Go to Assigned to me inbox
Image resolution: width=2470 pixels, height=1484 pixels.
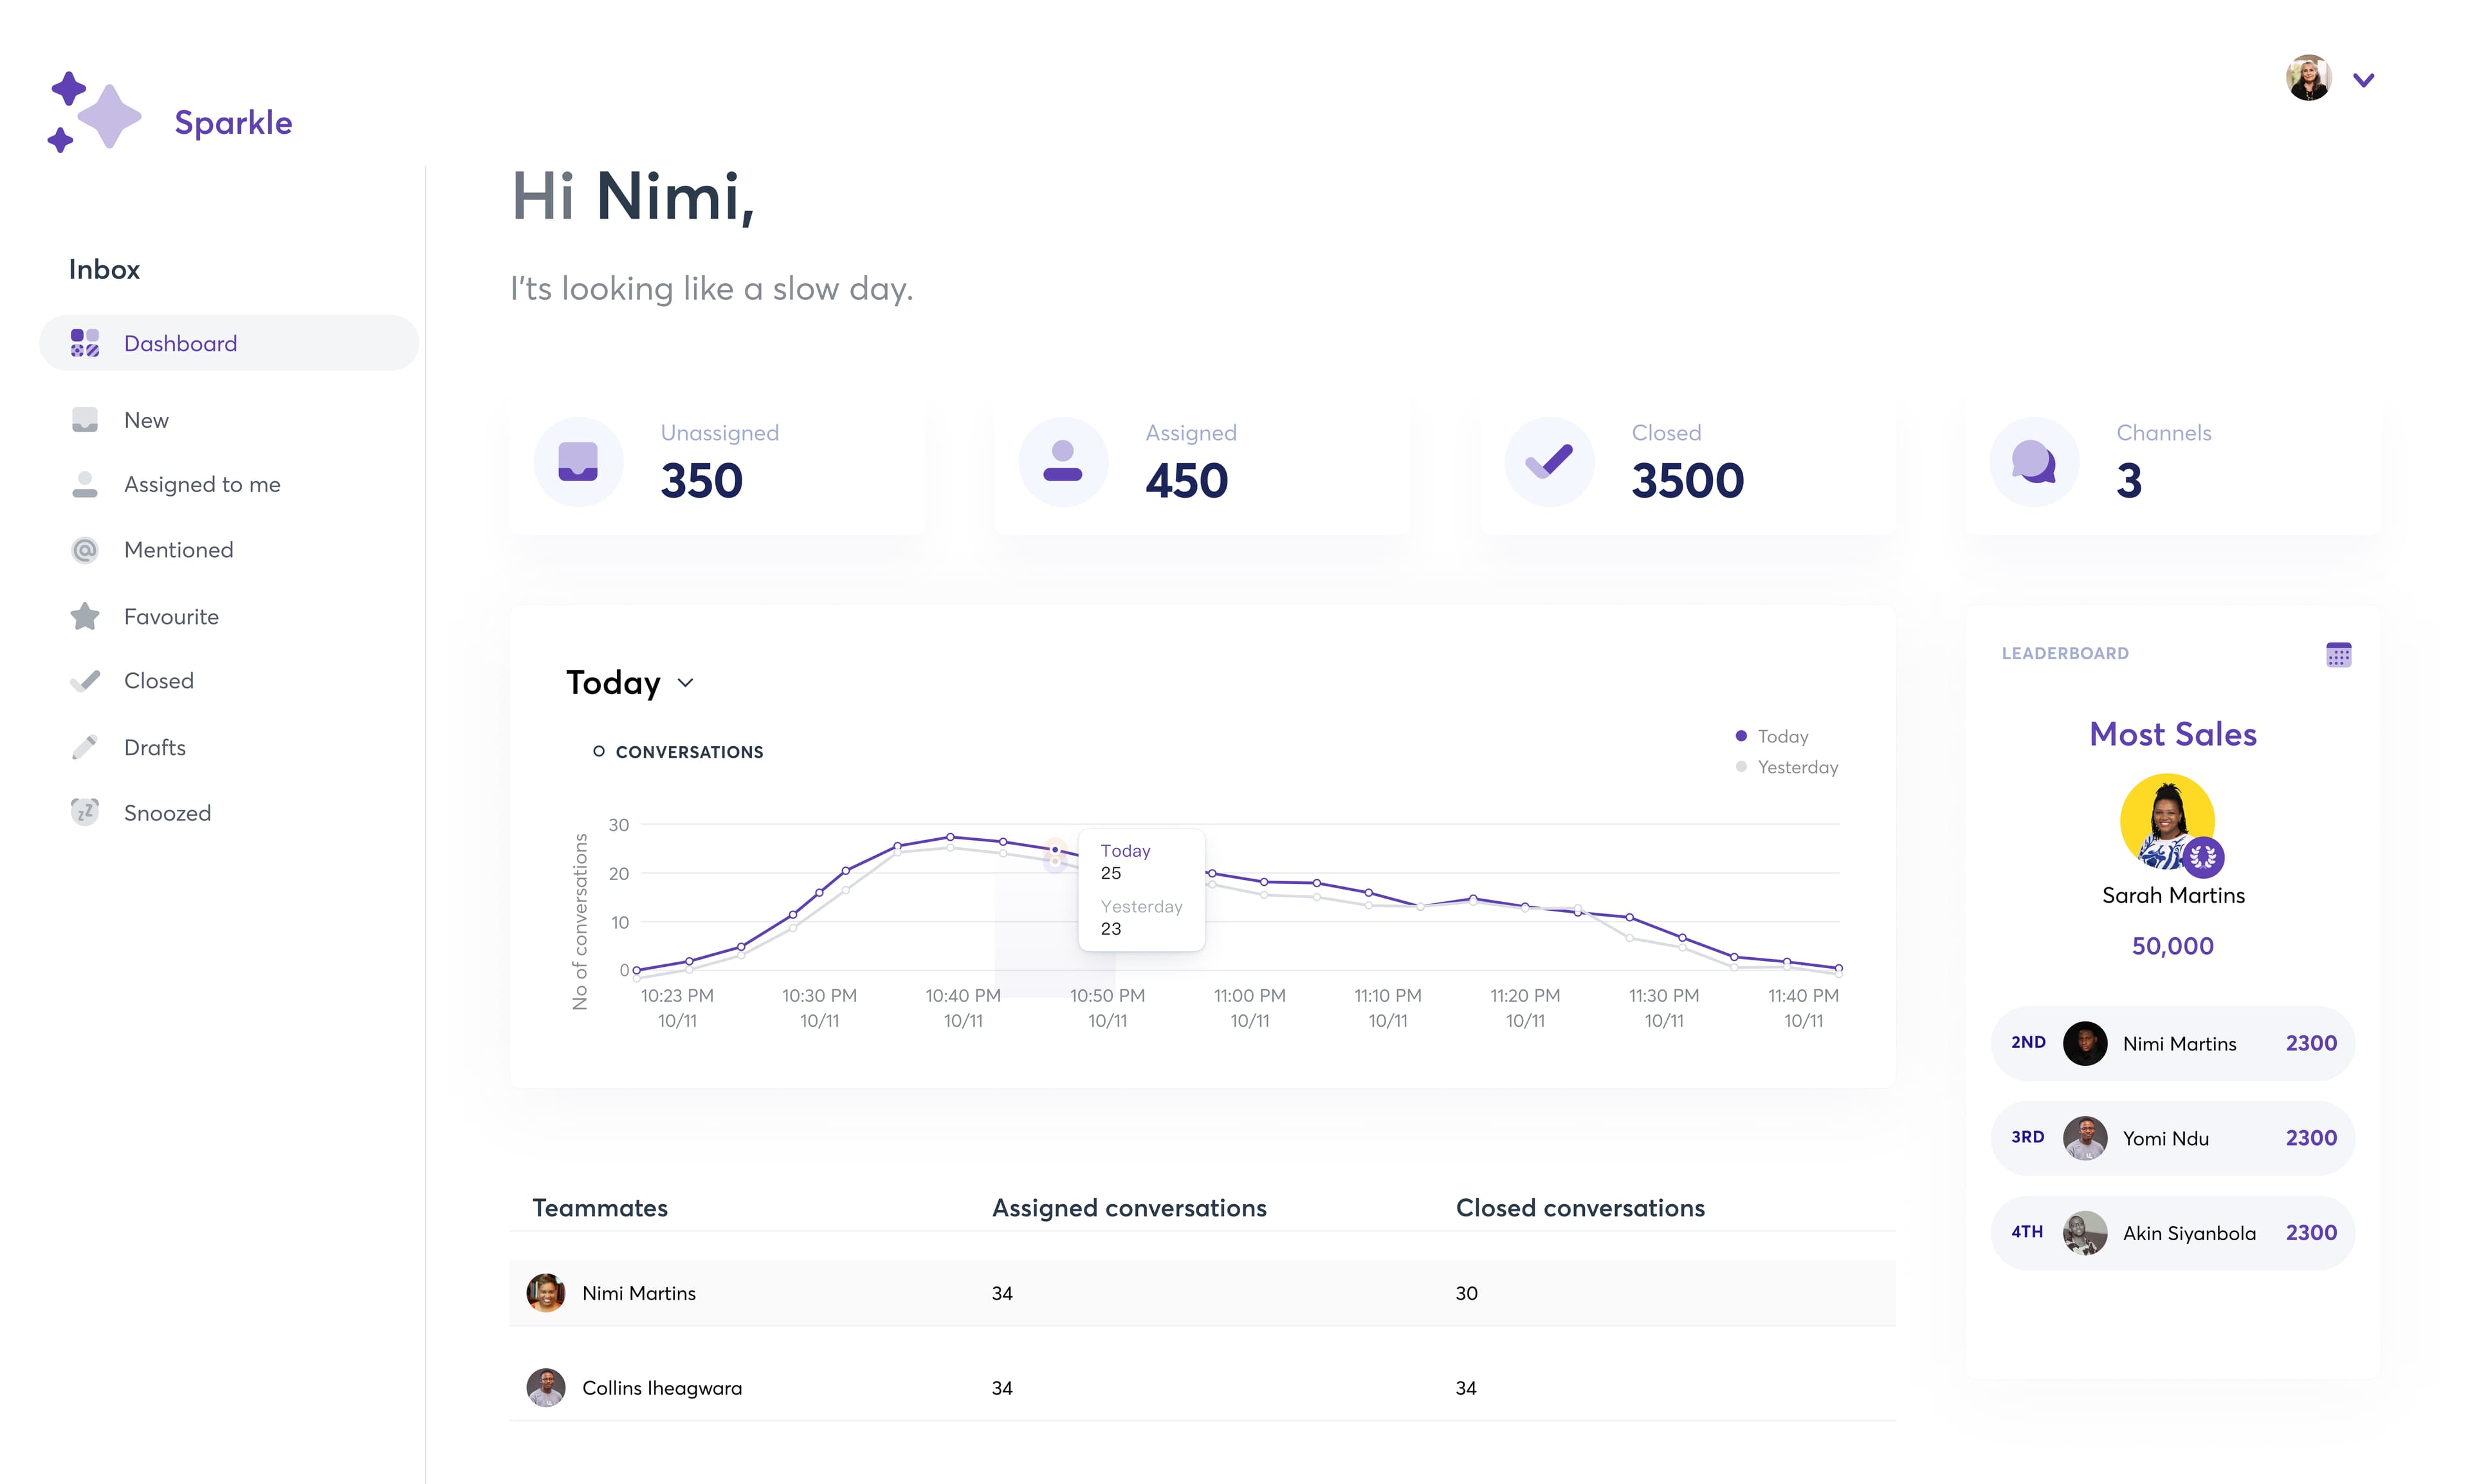[202, 484]
